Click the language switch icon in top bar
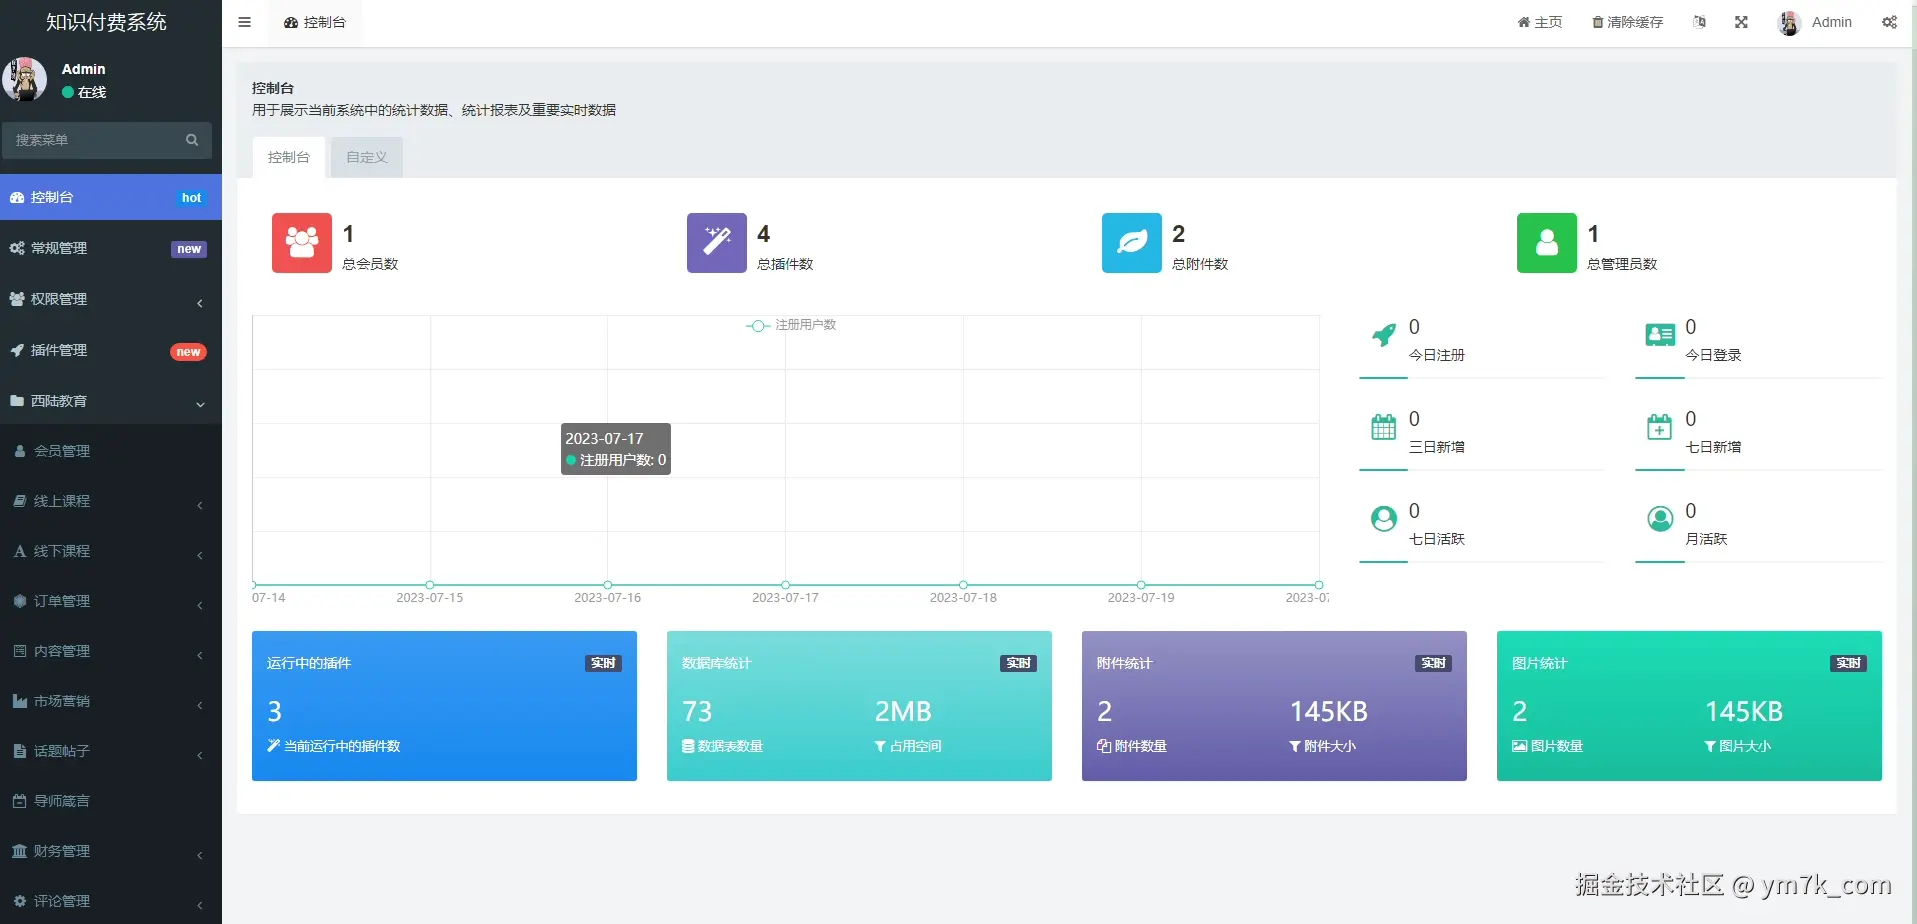 (1699, 22)
